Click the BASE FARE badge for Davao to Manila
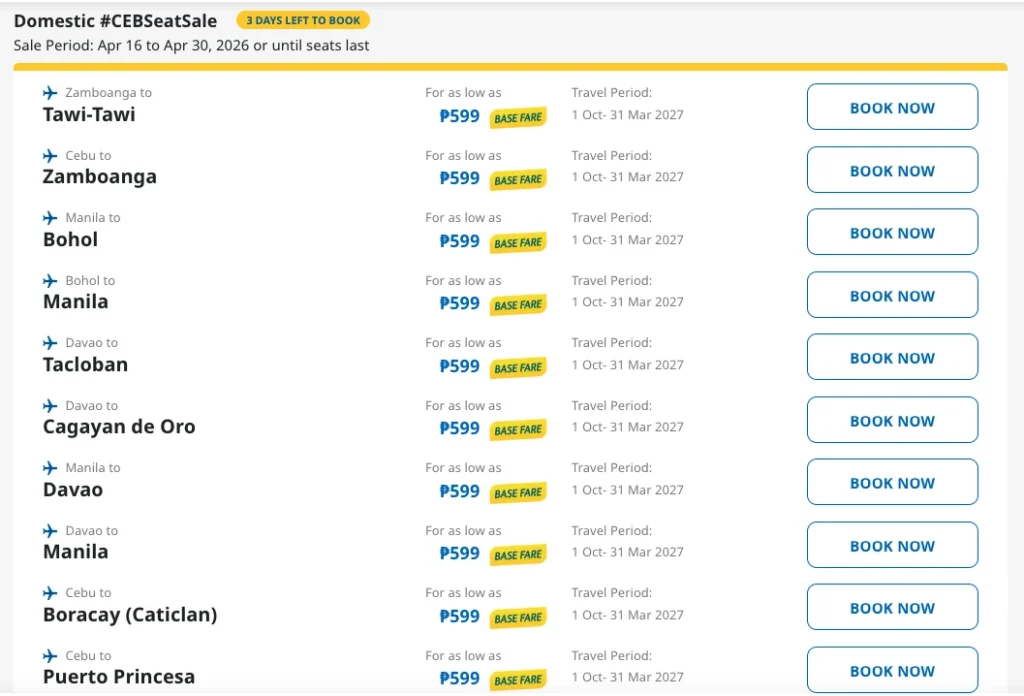Screen dimensions: 1024x696 click(517, 555)
